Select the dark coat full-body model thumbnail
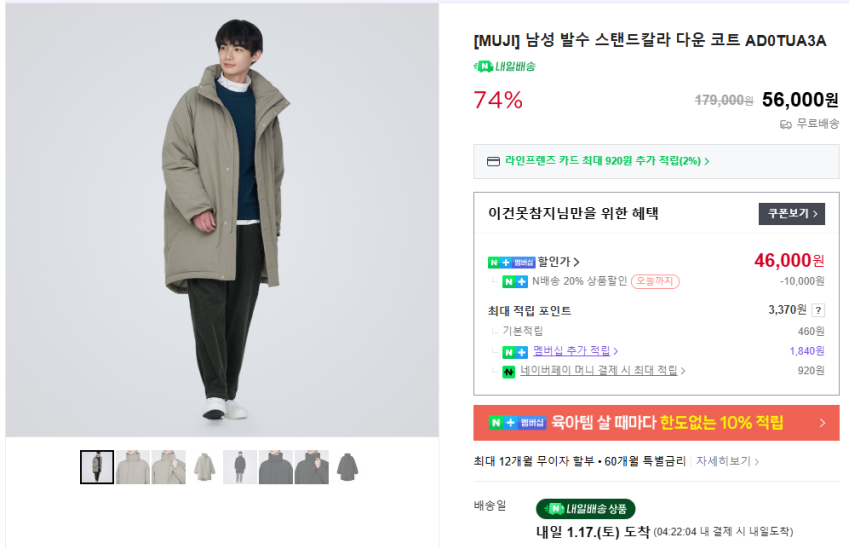The height and width of the screenshot is (549, 849). point(240,467)
